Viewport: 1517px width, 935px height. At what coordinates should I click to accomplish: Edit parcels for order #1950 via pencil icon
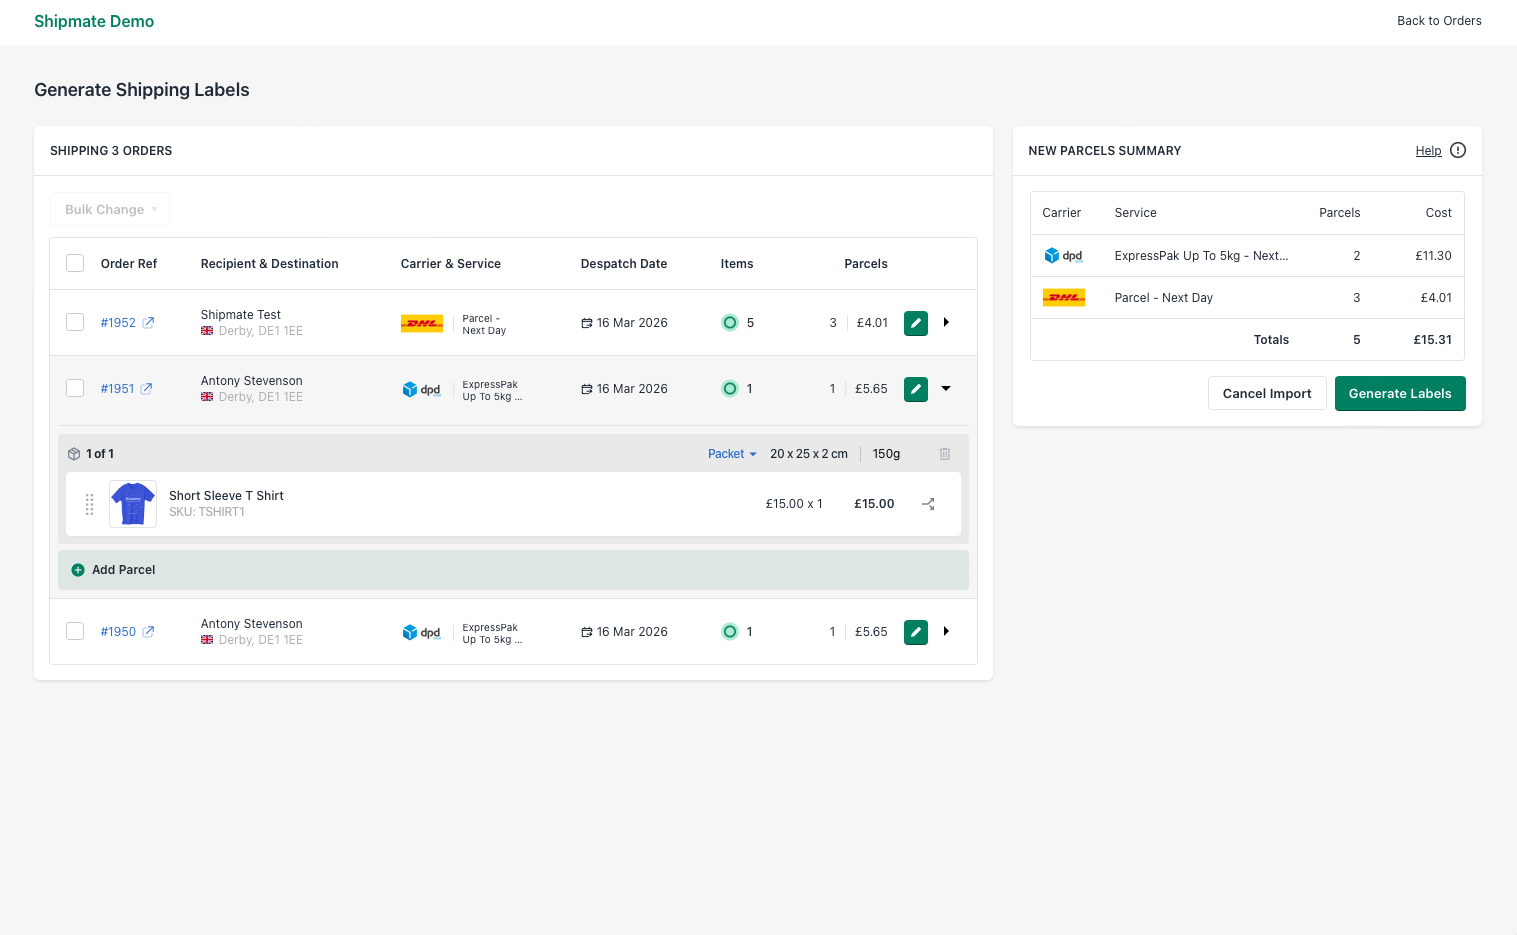pyautogui.click(x=915, y=631)
